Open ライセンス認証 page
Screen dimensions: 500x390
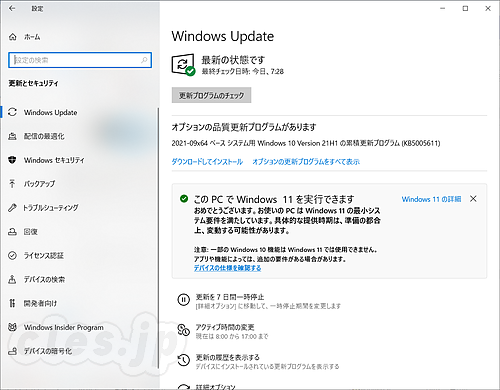pyautogui.click(x=79, y=256)
